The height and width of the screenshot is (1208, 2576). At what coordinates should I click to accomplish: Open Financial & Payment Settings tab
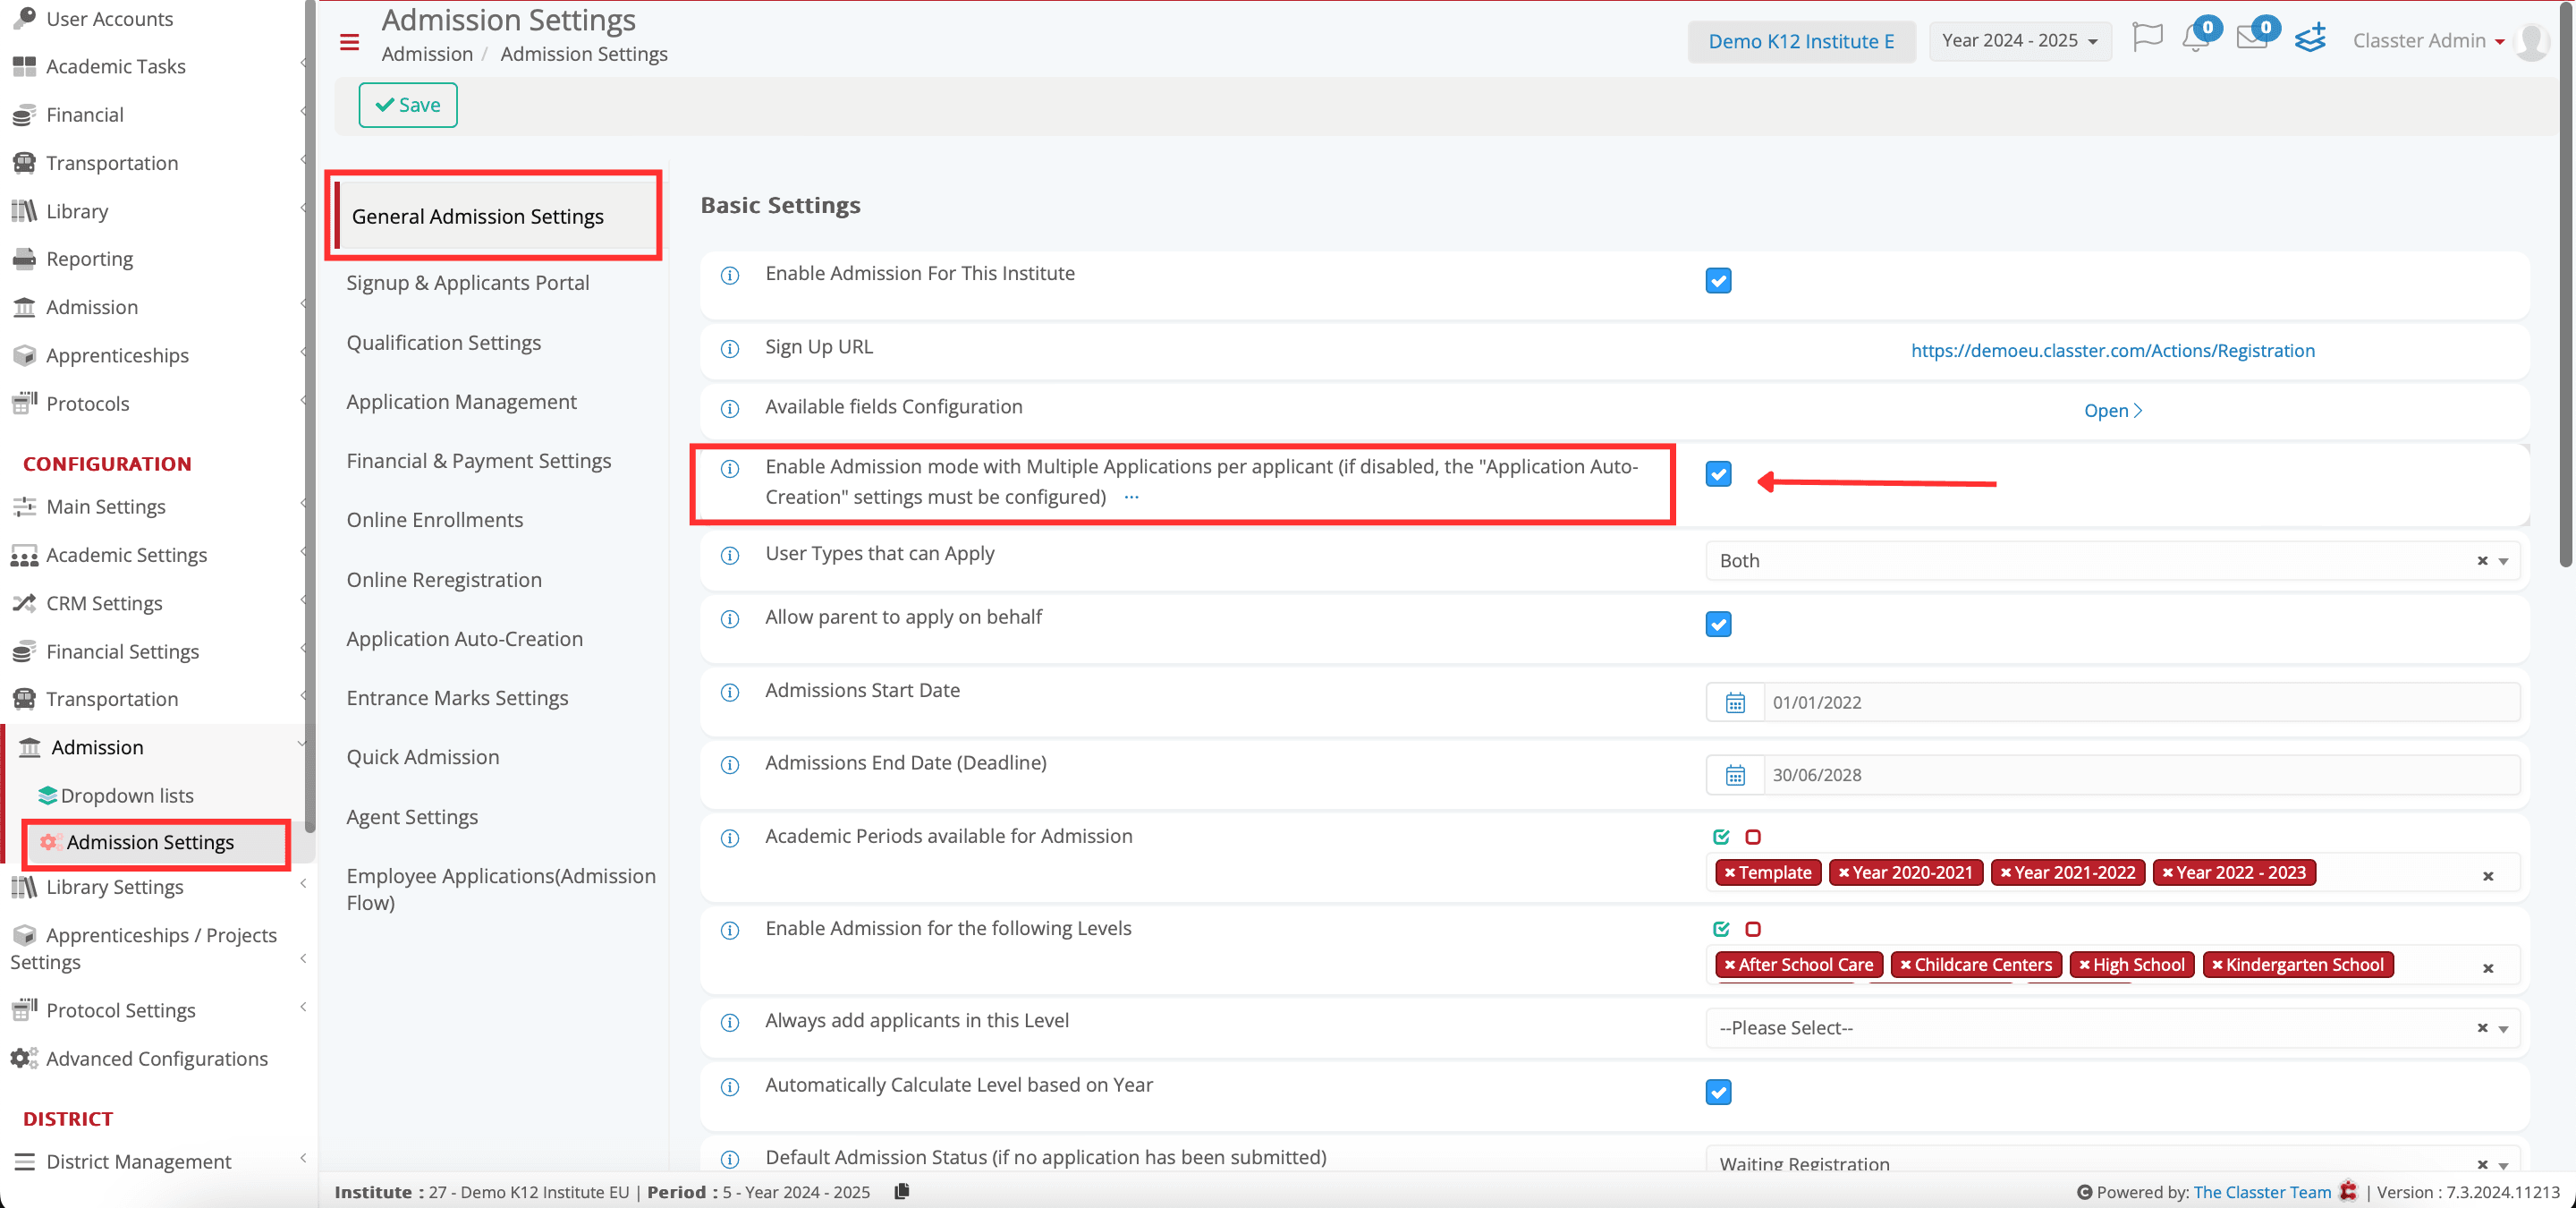[x=478, y=461]
